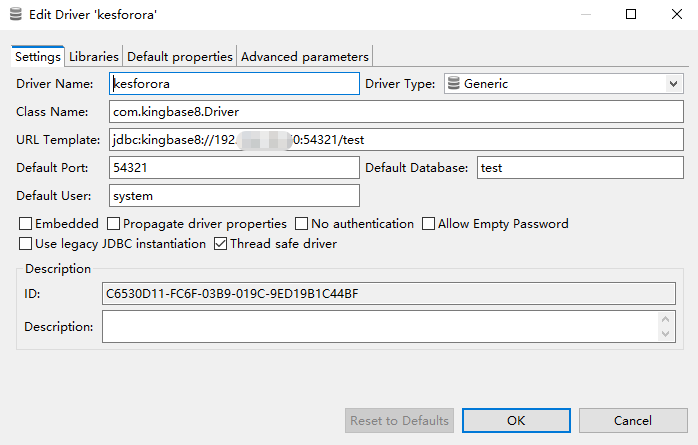This screenshot has width=698, height=445.
Task: Click the Cancel button
Action: (x=632, y=420)
